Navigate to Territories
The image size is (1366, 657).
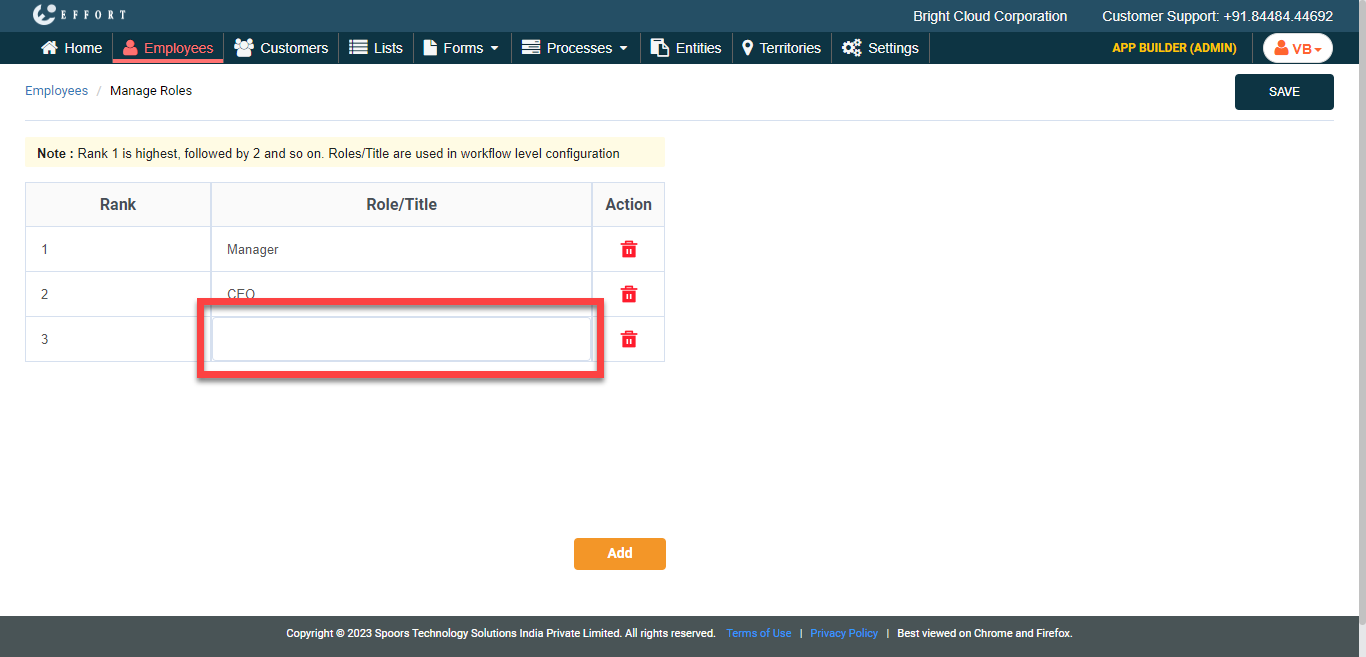(x=781, y=48)
